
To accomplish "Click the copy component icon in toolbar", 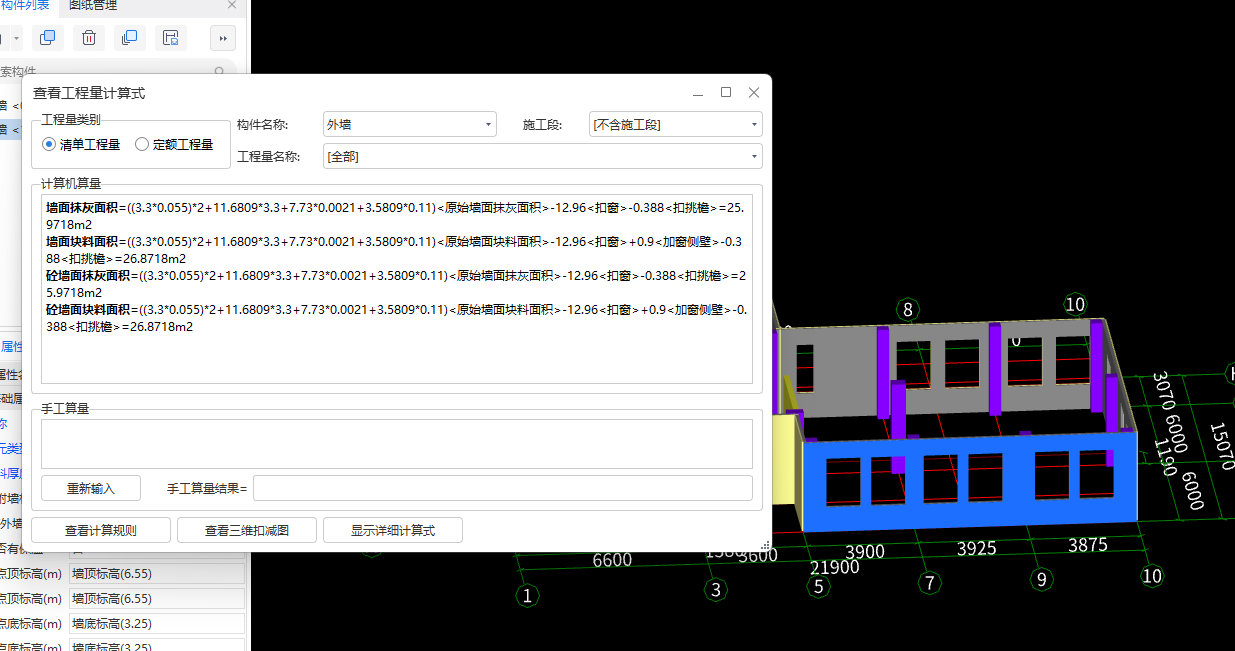I will tap(47, 38).
